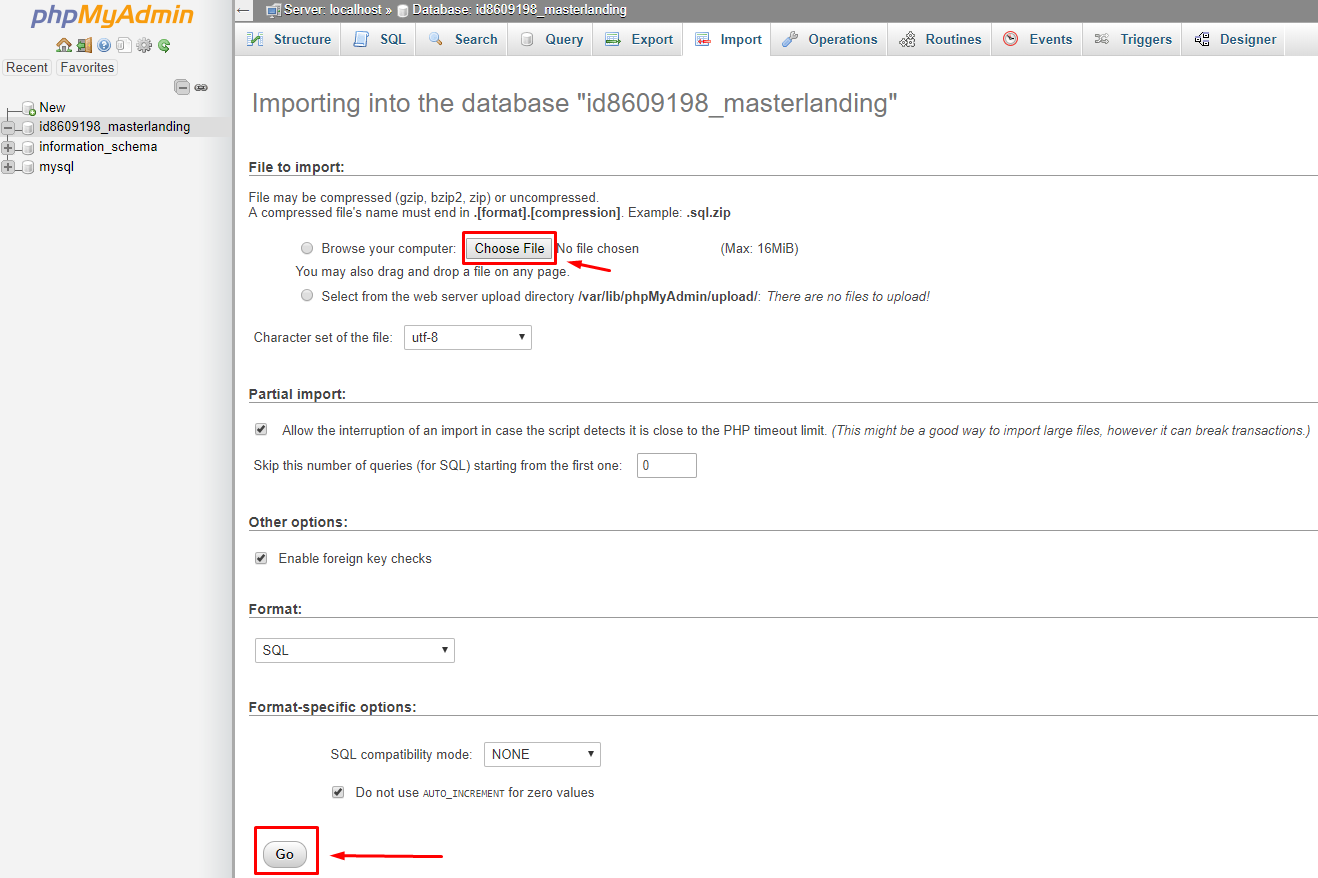This screenshot has height=878, width=1318.
Task: Click the Go button to start import
Action: click(x=285, y=854)
